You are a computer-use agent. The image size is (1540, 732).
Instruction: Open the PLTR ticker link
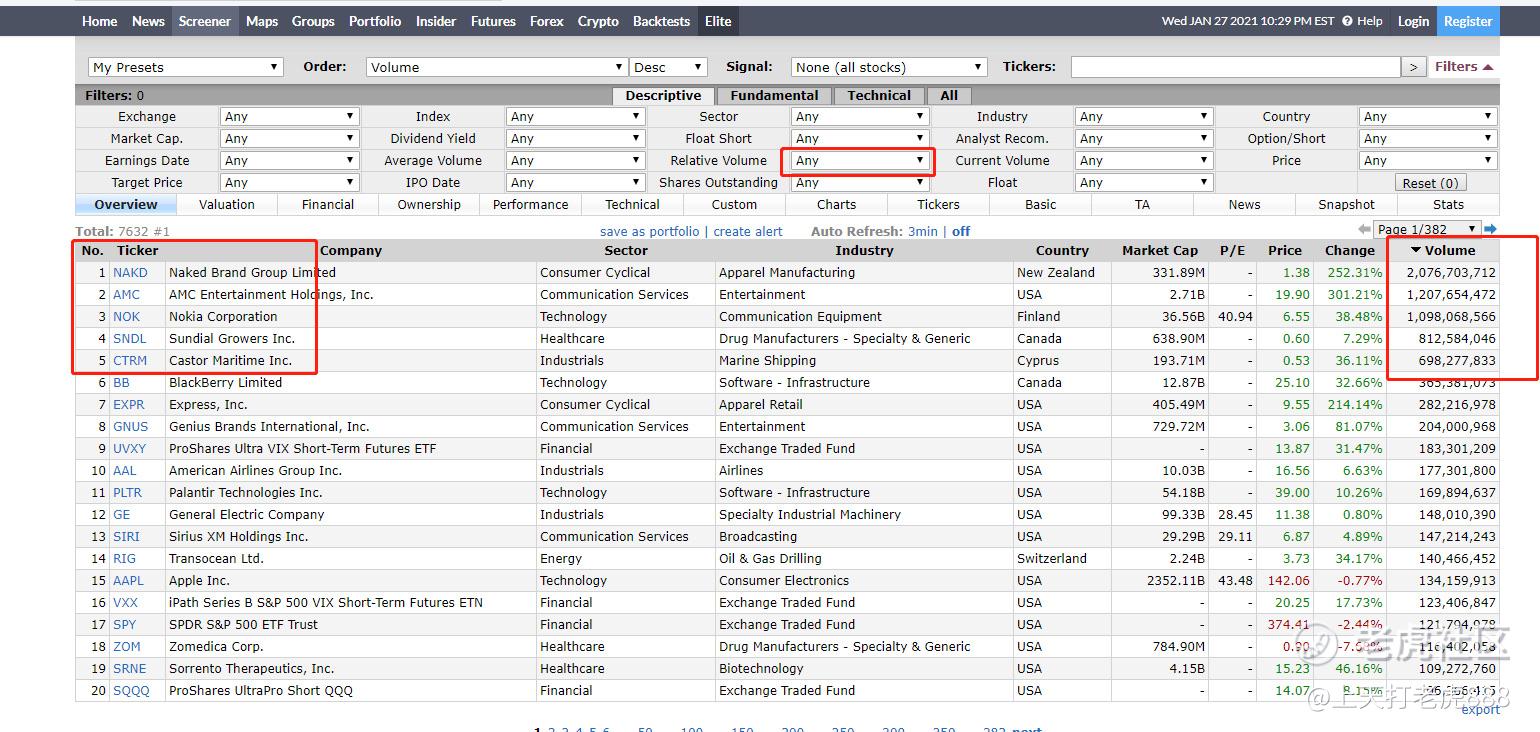[x=128, y=493]
